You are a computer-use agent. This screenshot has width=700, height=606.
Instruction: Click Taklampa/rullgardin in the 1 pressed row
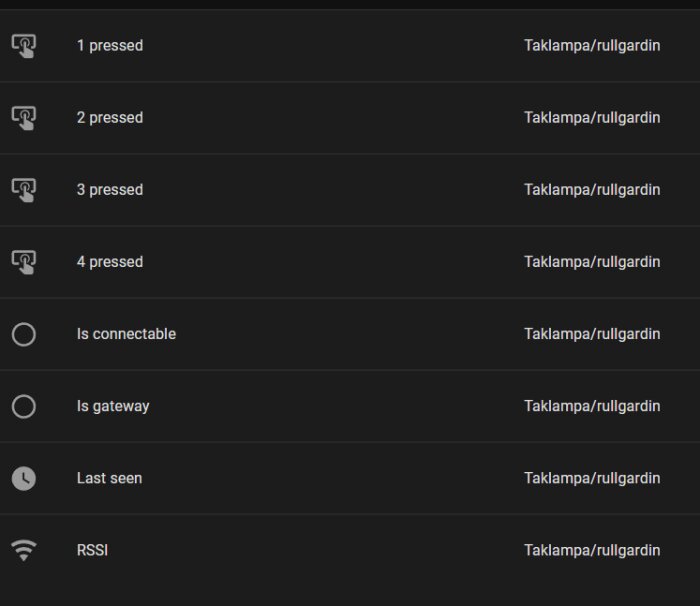coord(592,46)
